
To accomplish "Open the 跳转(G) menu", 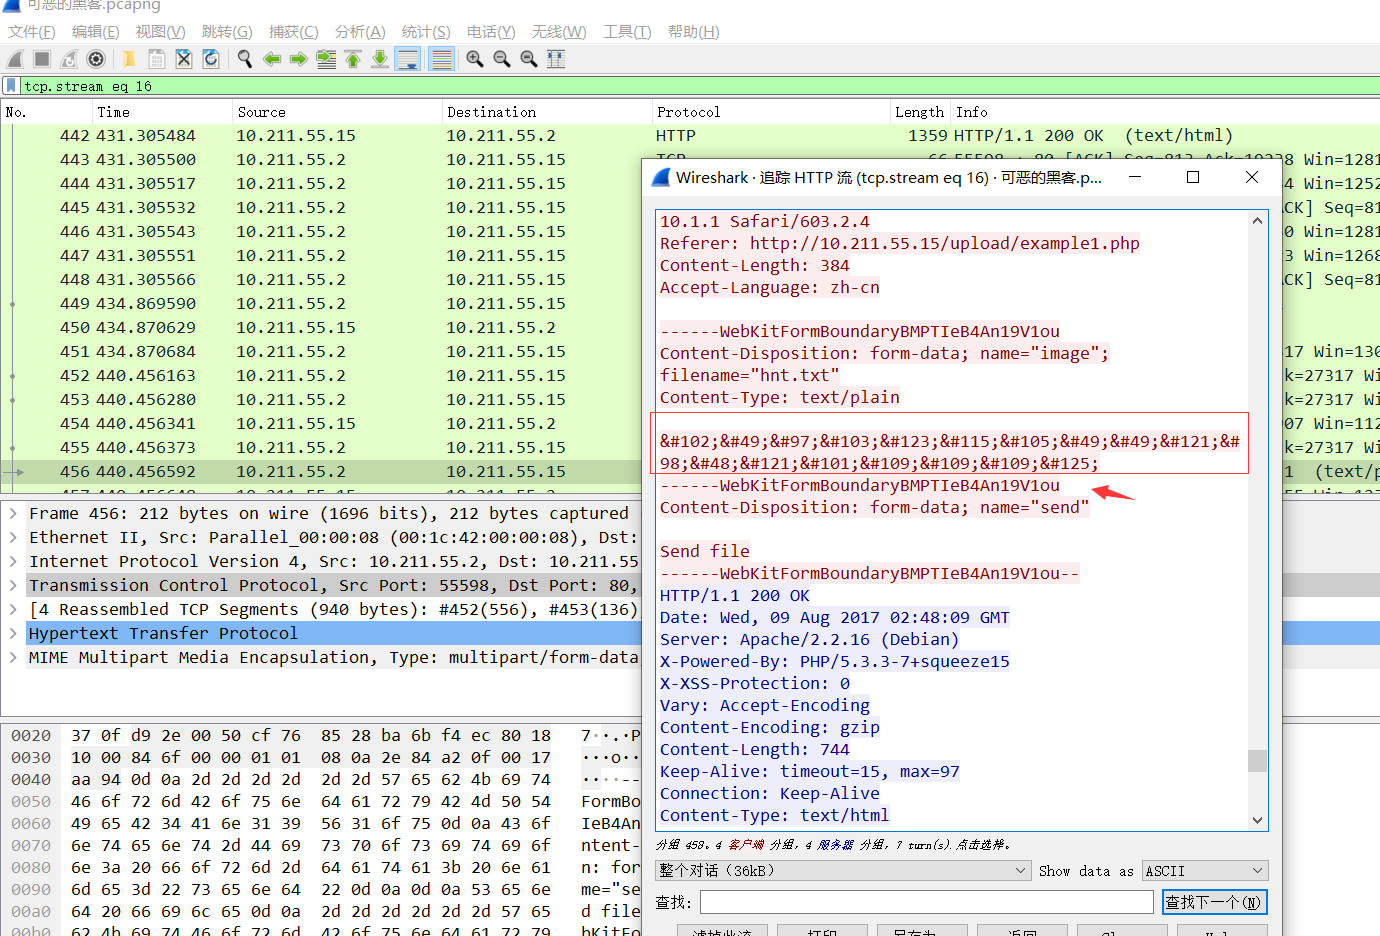I will (227, 32).
